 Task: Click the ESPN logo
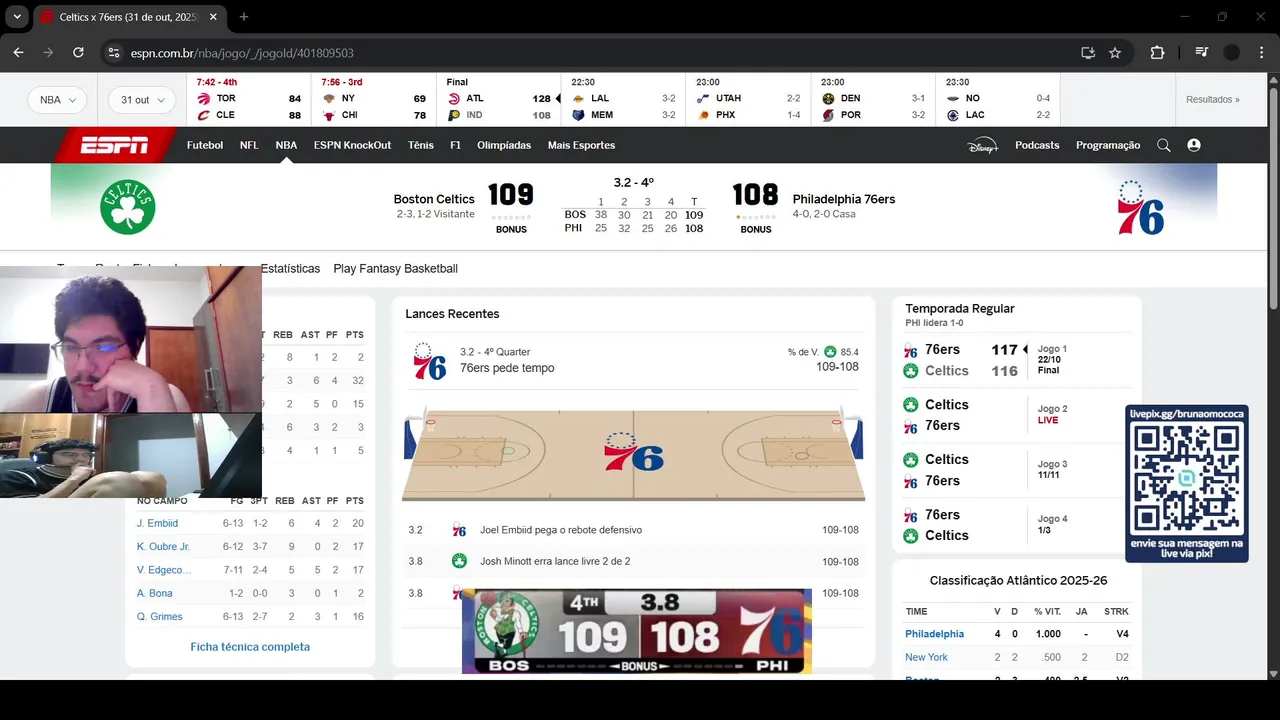115,145
